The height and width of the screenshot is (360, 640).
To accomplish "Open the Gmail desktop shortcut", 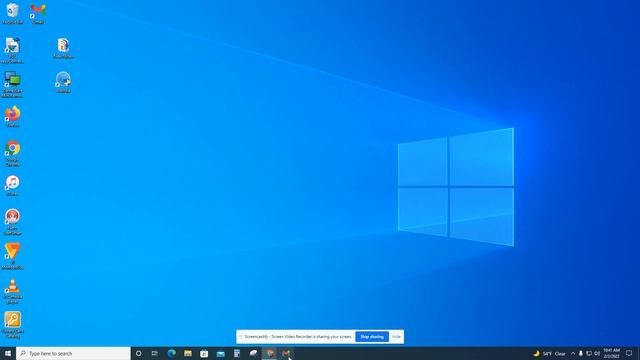I will click(x=38, y=13).
